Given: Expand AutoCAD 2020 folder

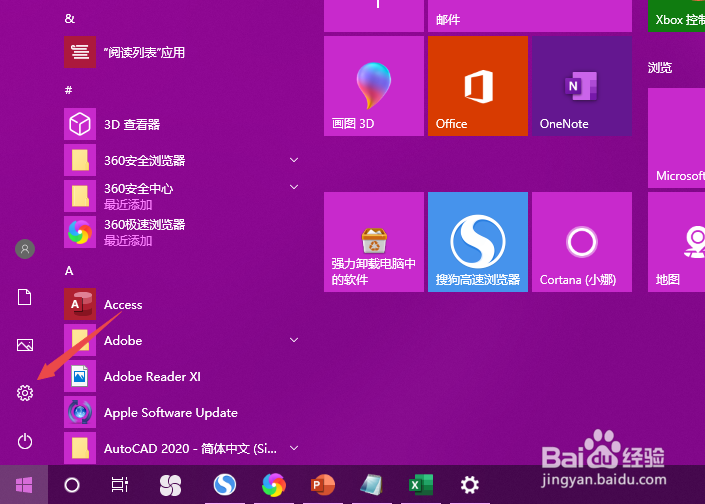Looking at the screenshot, I should click(x=294, y=448).
